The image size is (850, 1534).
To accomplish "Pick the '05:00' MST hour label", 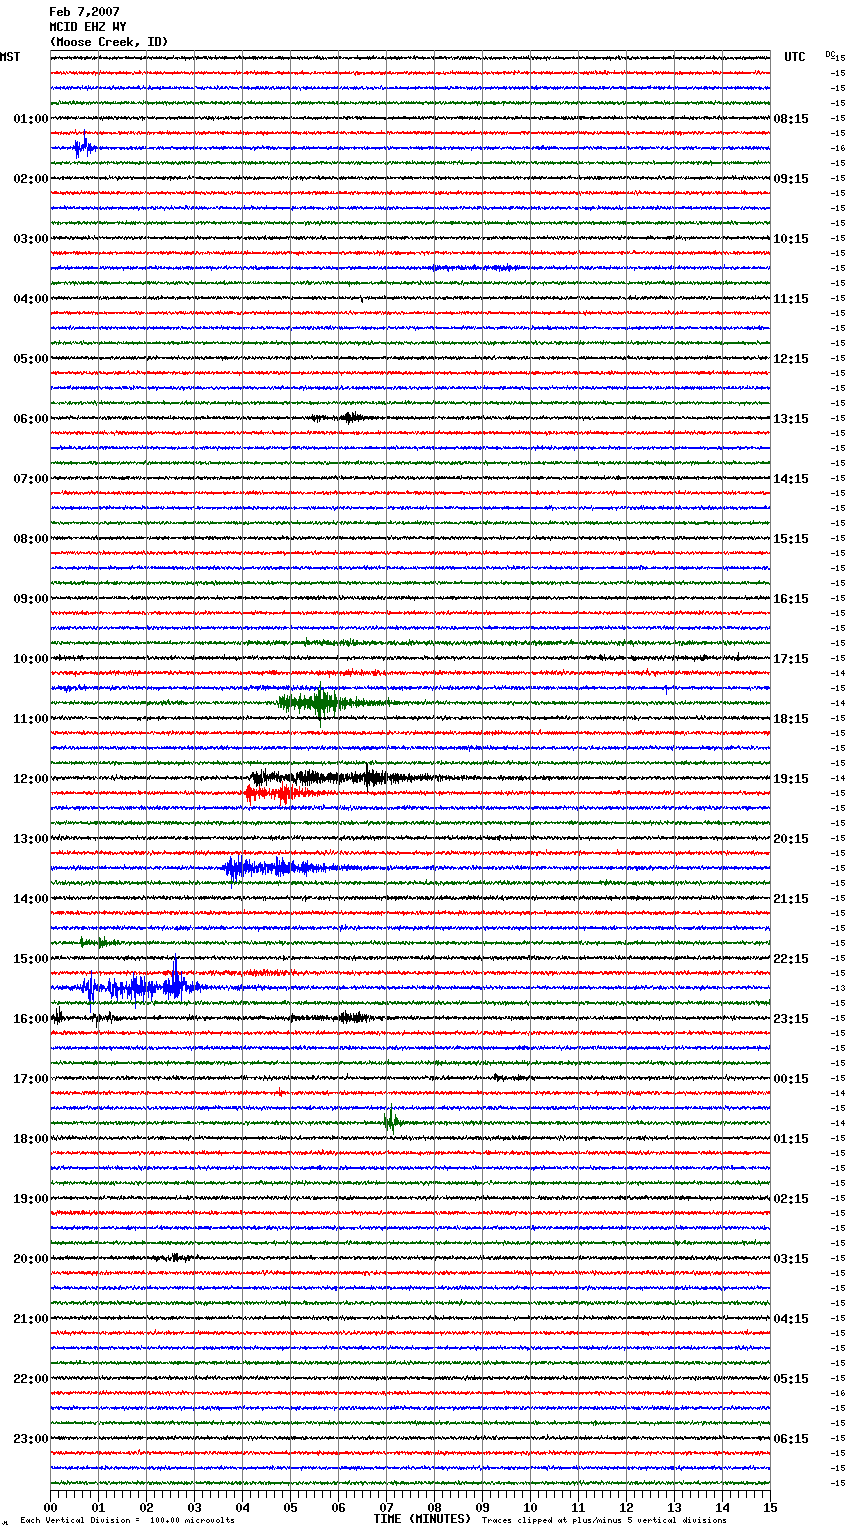I will pyautogui.click(x=31, y=359).
